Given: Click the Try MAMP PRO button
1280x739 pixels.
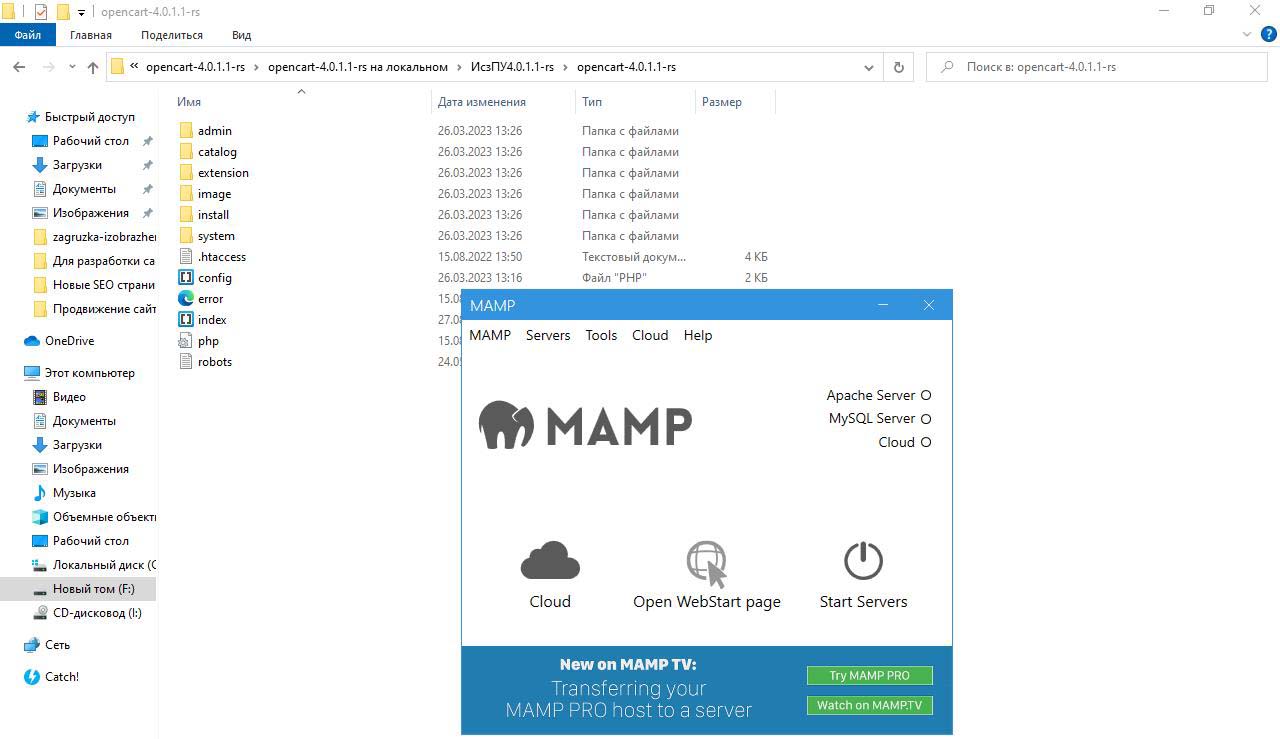Looking at the screenshot, I should pyautogui.click(x=869, y=675).
